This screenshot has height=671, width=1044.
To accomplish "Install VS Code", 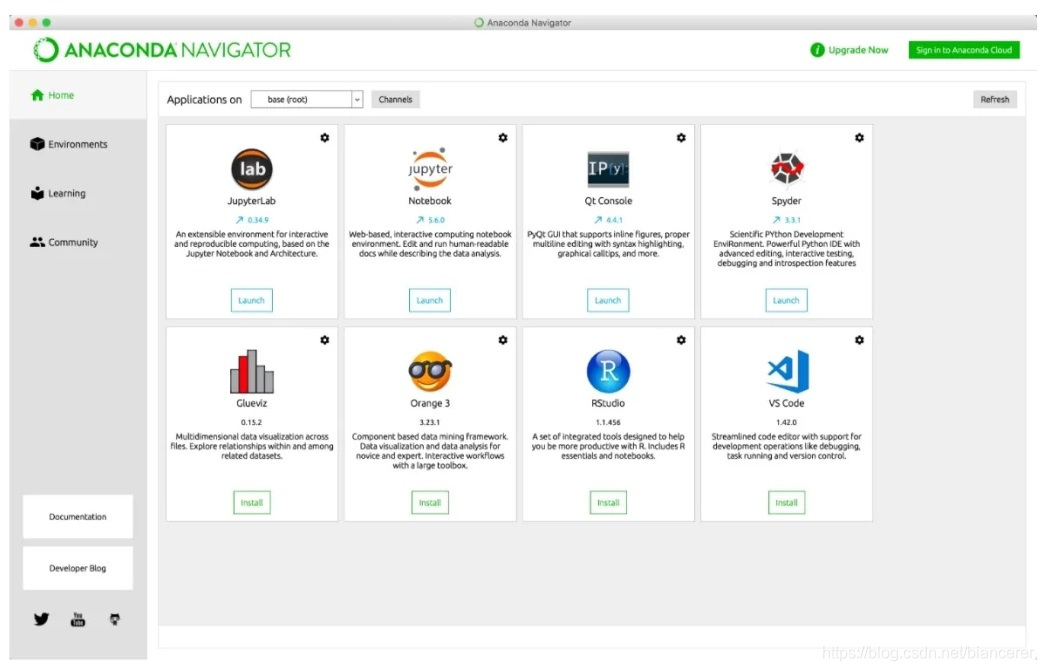I will point(786,503).
